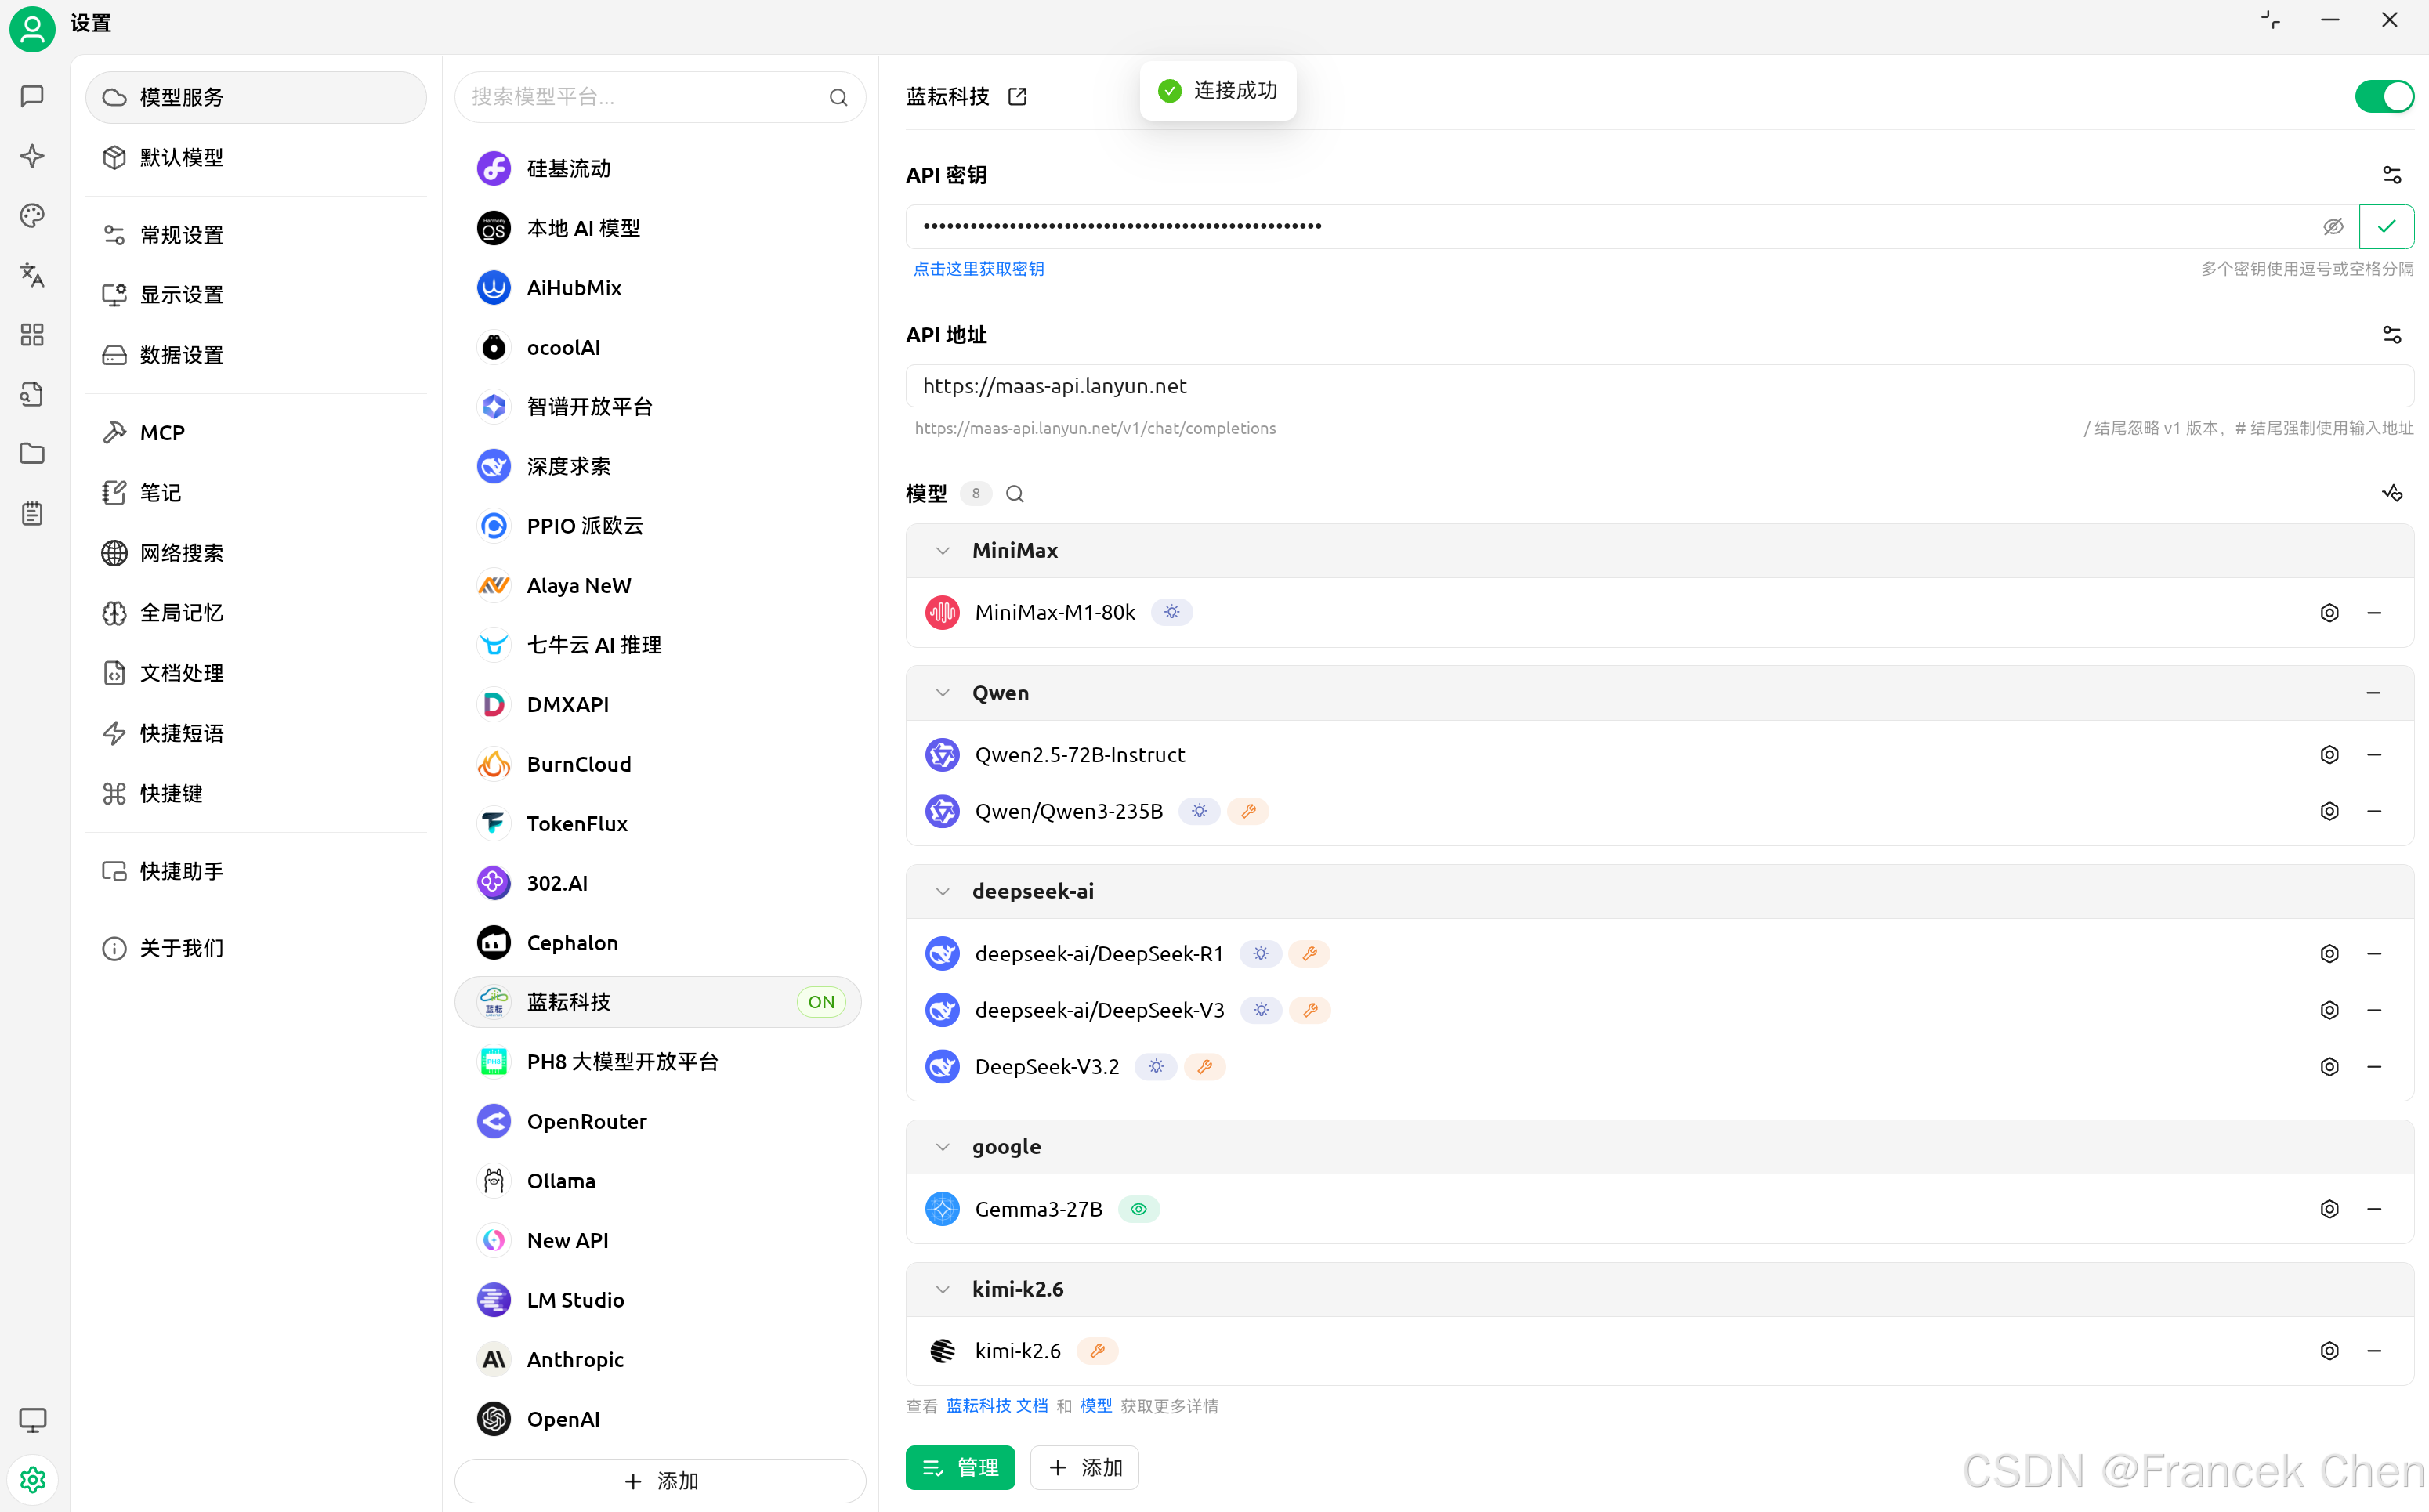Click the search icon next to 模型 count
The height and width of the screenshot is (1512, 2429).
point(1014,494)
